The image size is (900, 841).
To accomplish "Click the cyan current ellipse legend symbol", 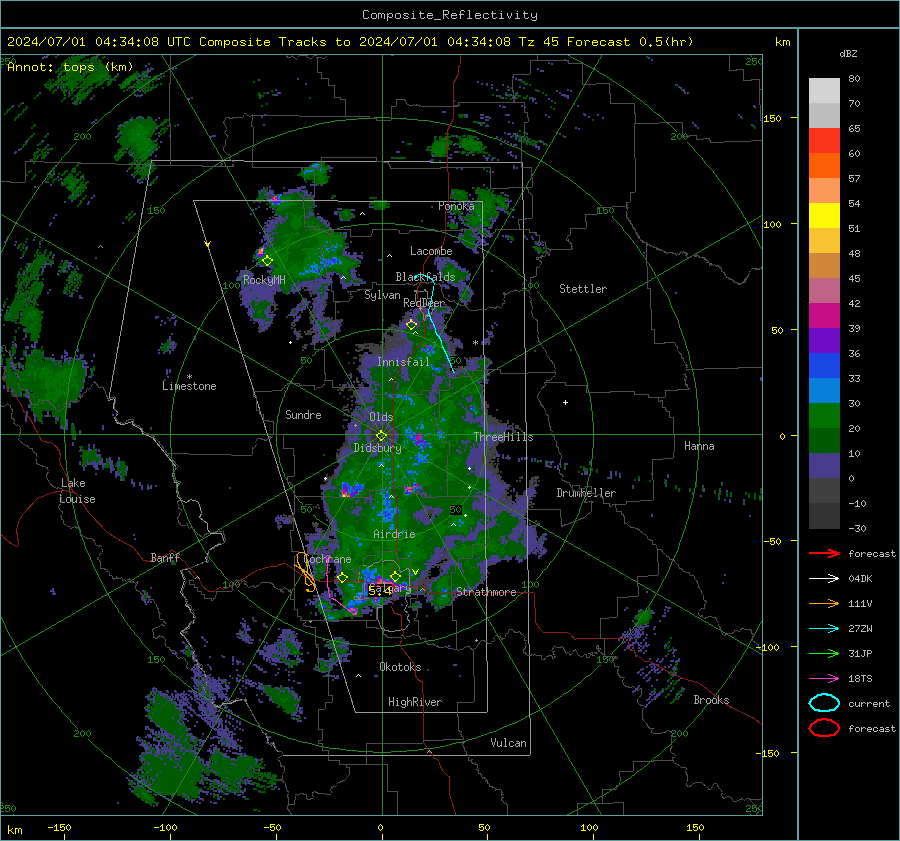I will pos(824,703).
